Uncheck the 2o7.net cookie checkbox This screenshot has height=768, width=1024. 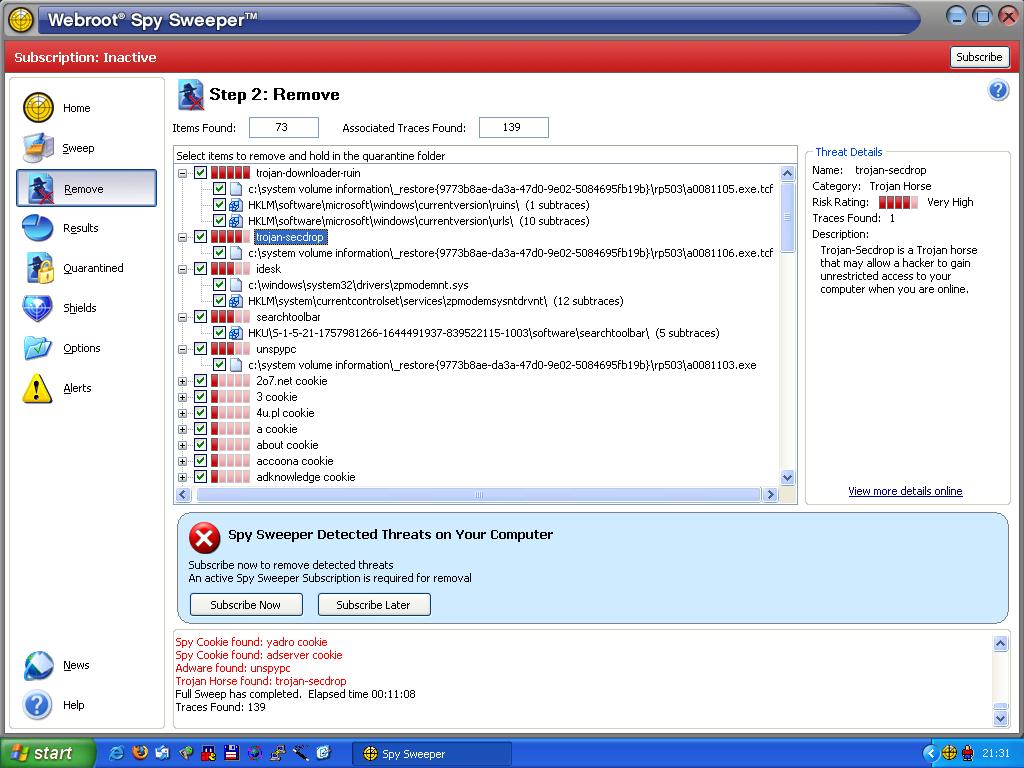[x=200, y=381]
